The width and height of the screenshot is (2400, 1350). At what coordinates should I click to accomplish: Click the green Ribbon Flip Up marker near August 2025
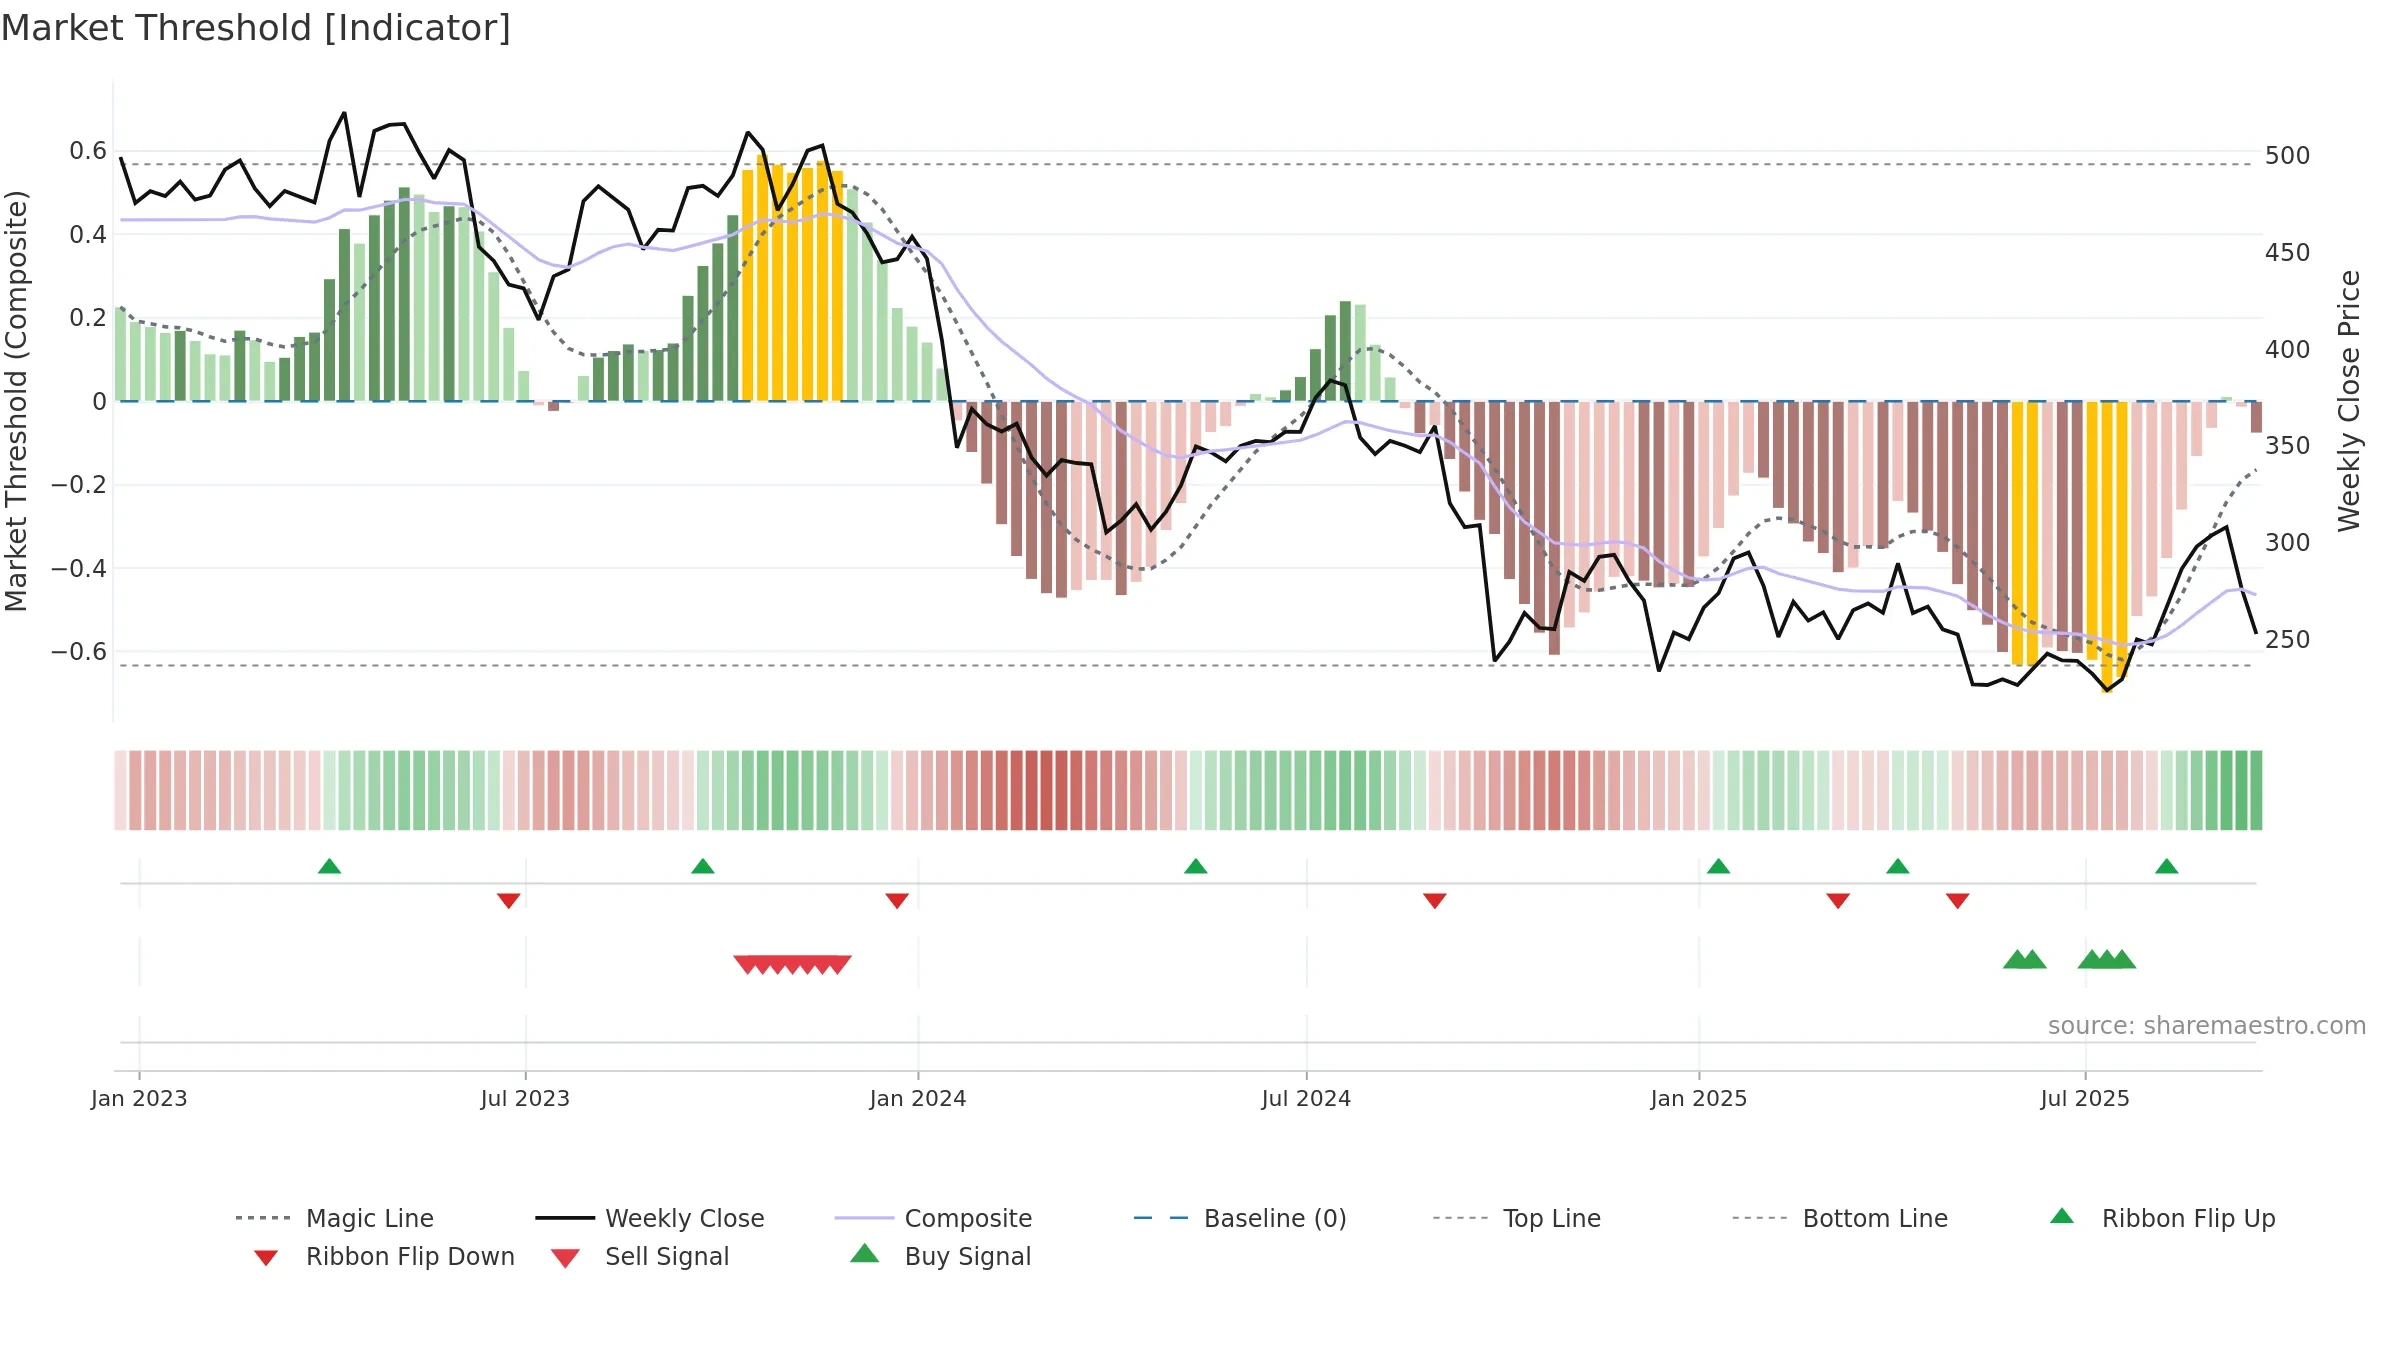[2167, 866]
